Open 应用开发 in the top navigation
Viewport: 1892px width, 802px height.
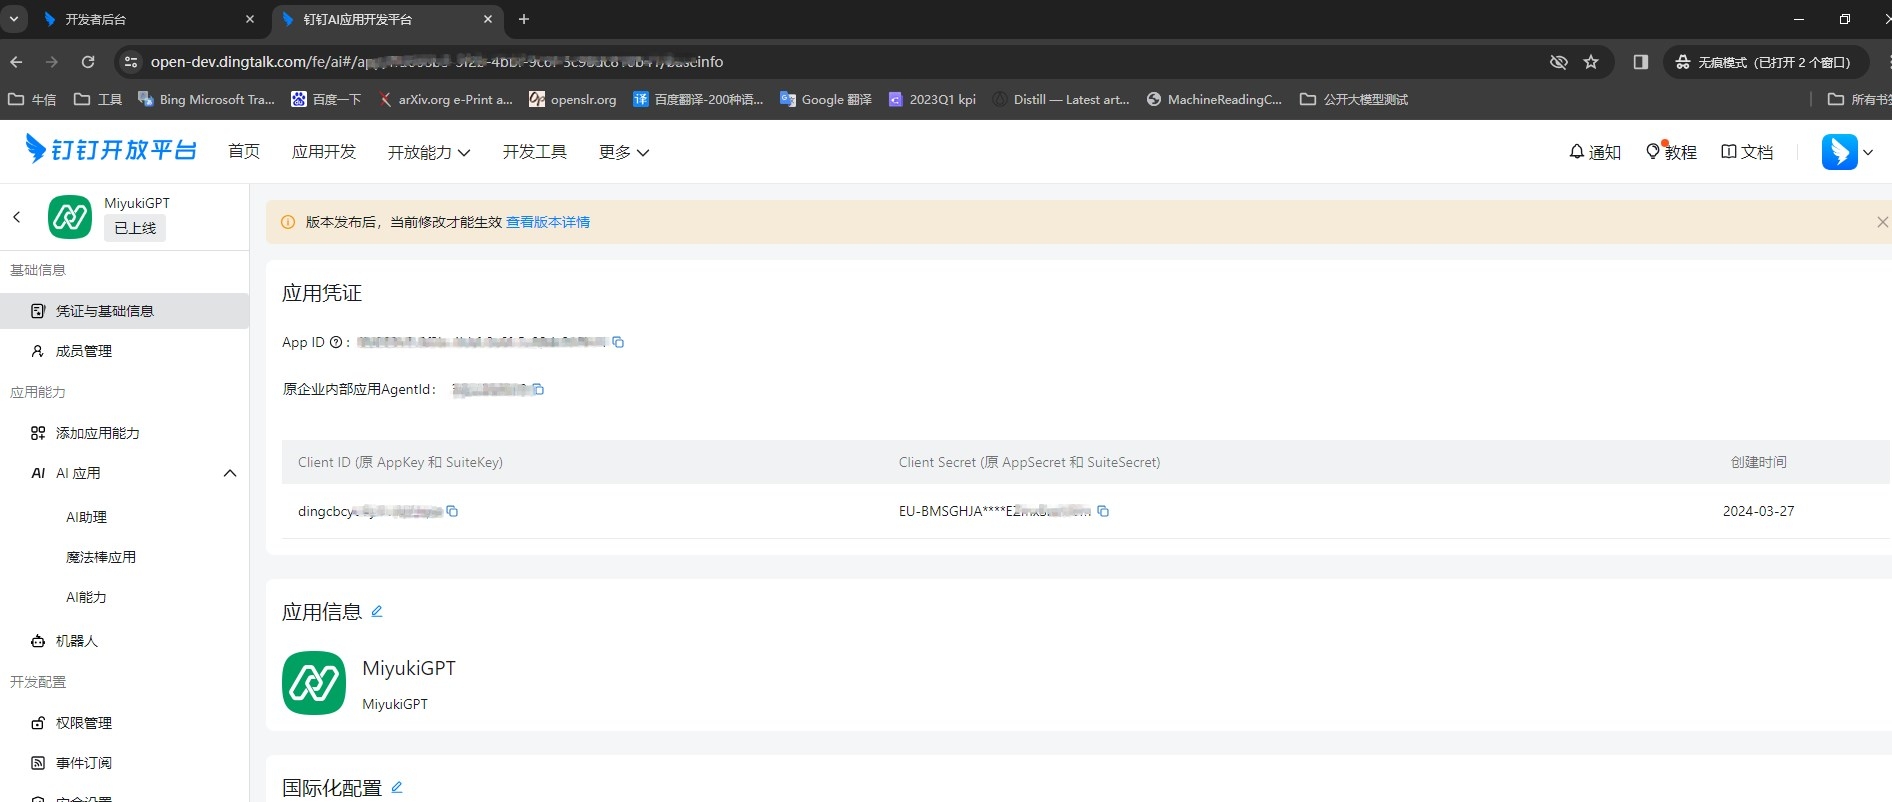click(x=324, y=152)
